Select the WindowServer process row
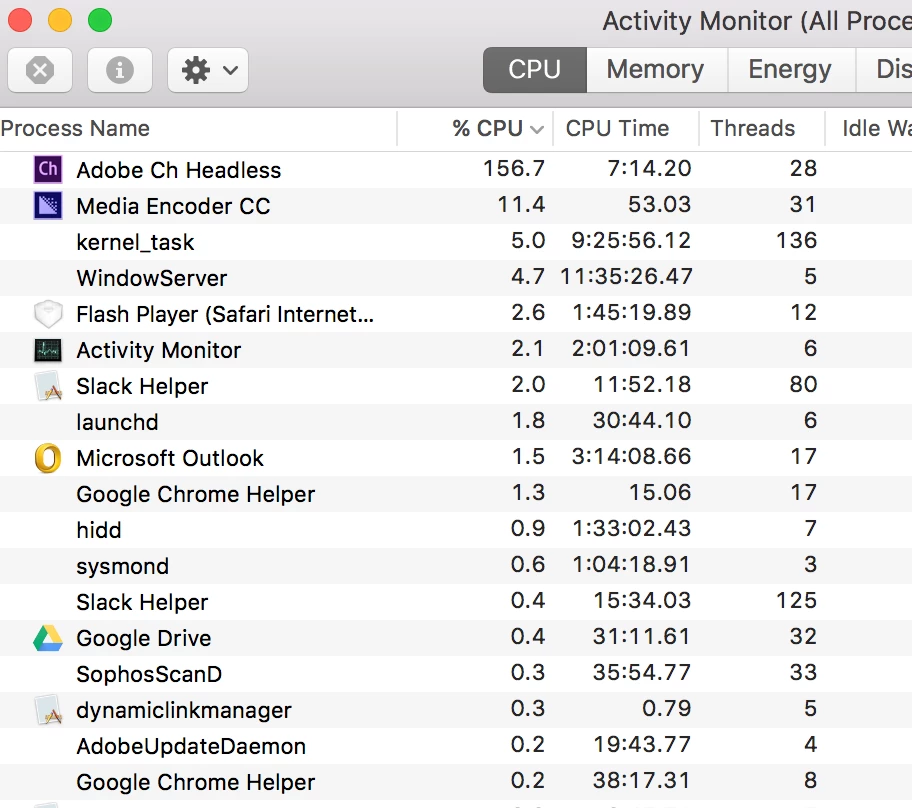912x808 pixels. click(456, 278)
